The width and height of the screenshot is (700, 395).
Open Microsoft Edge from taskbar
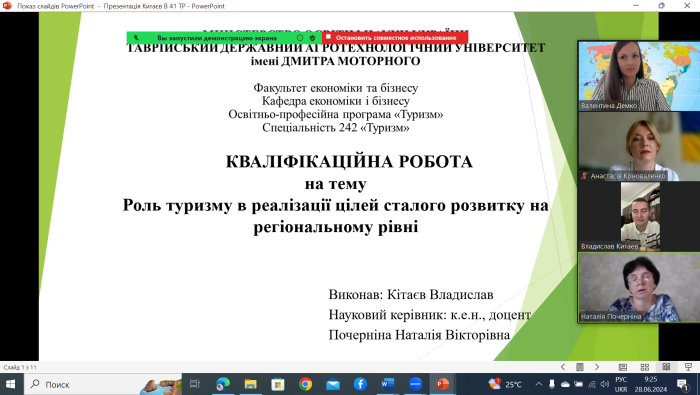222,384
